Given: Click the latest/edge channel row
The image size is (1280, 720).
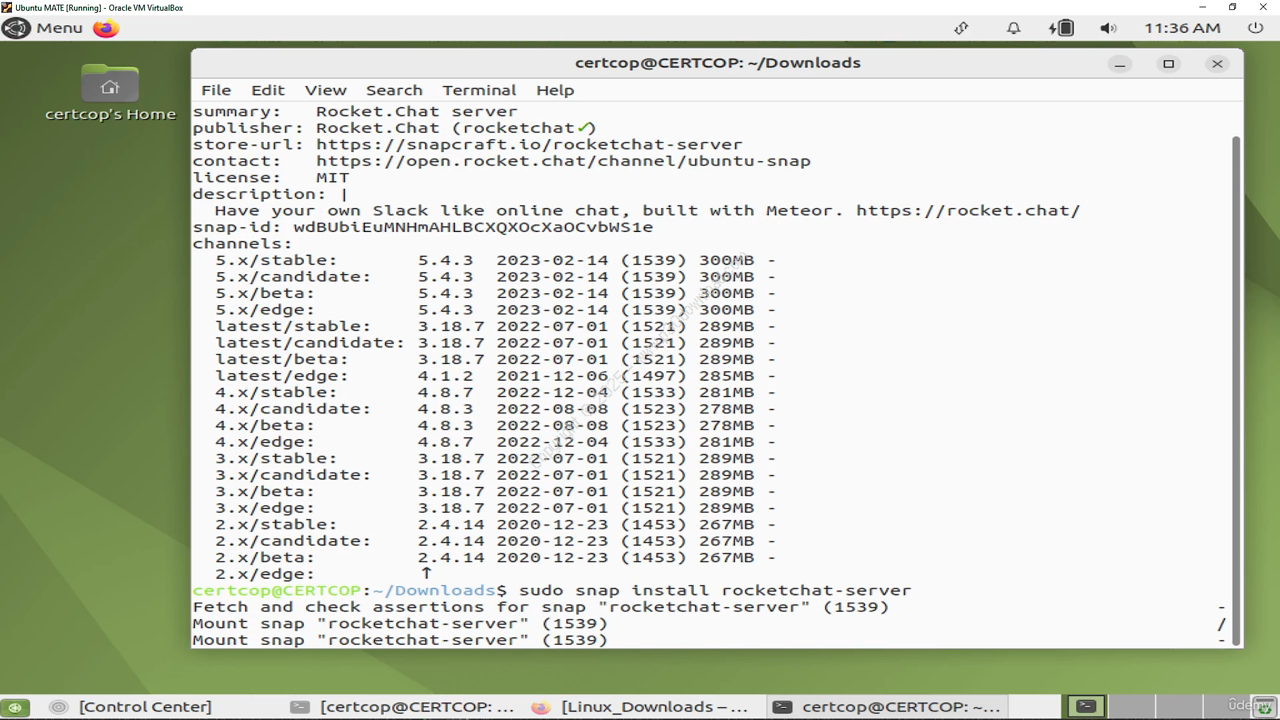Looking at the screenshot, I should [x=495, y=376].
